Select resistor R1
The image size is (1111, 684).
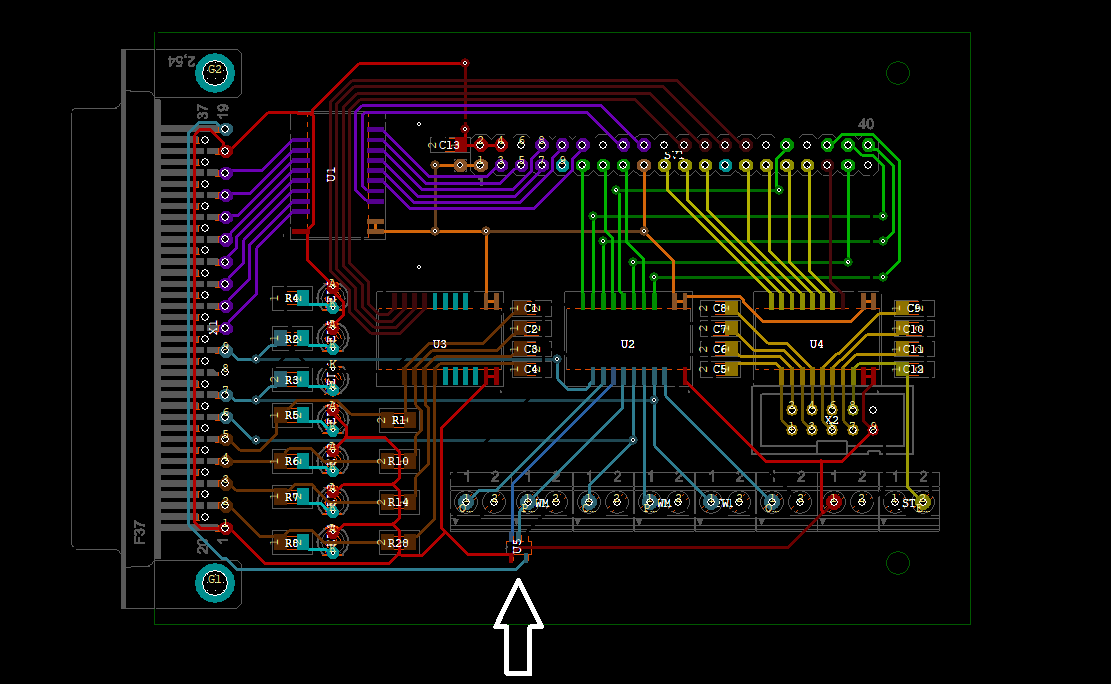click(x=399, y=420)
